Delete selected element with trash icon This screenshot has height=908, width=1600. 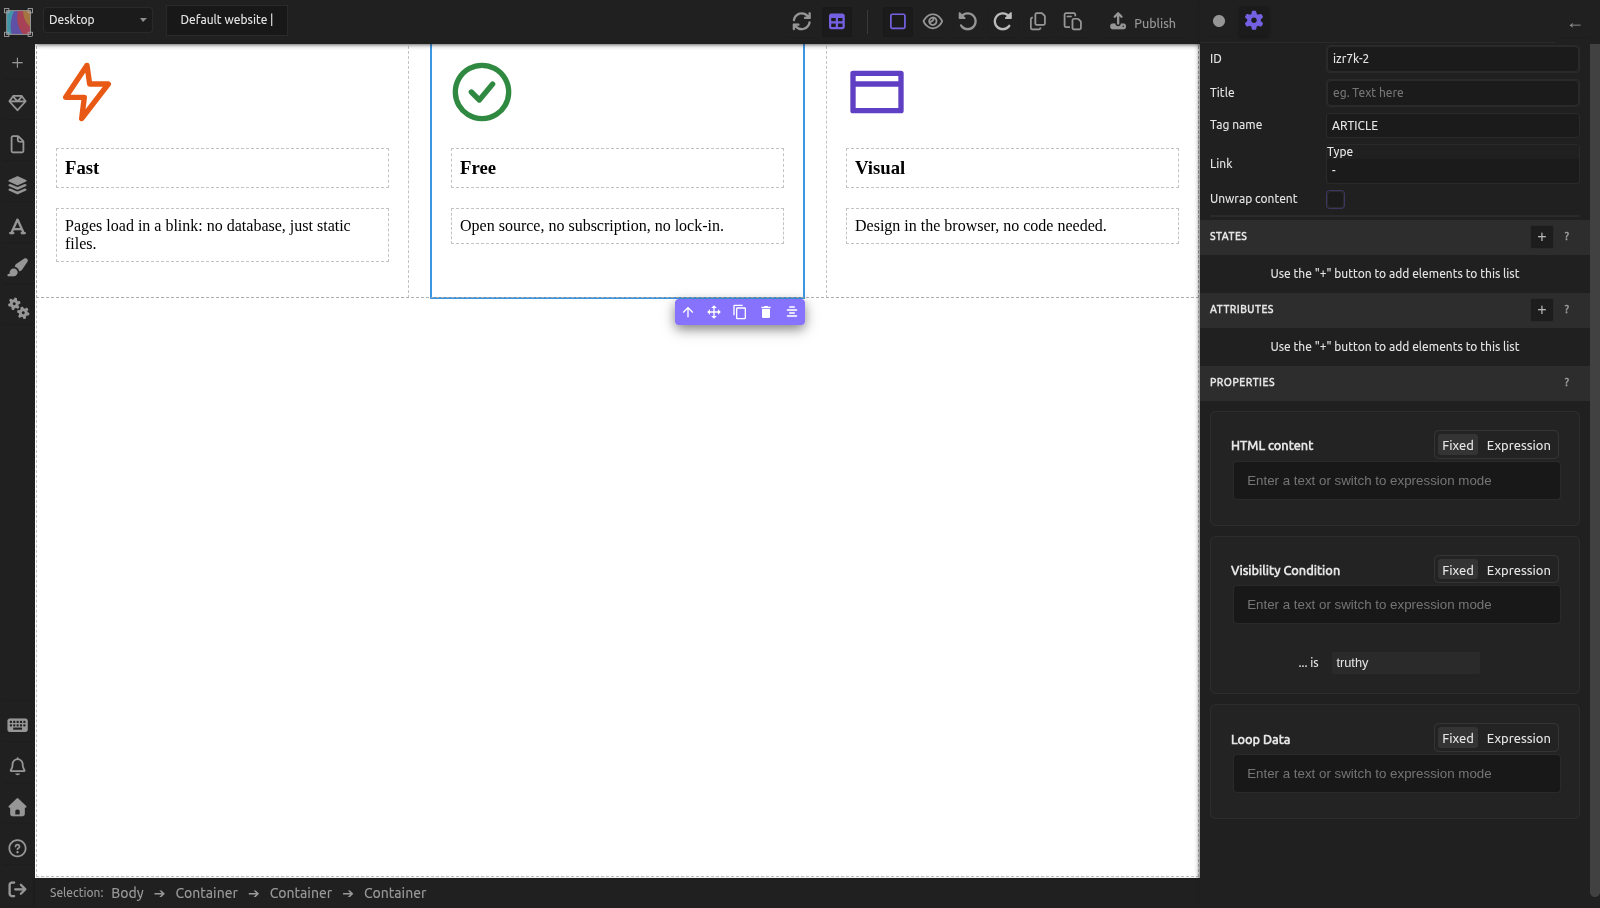(x=766, y=312)
